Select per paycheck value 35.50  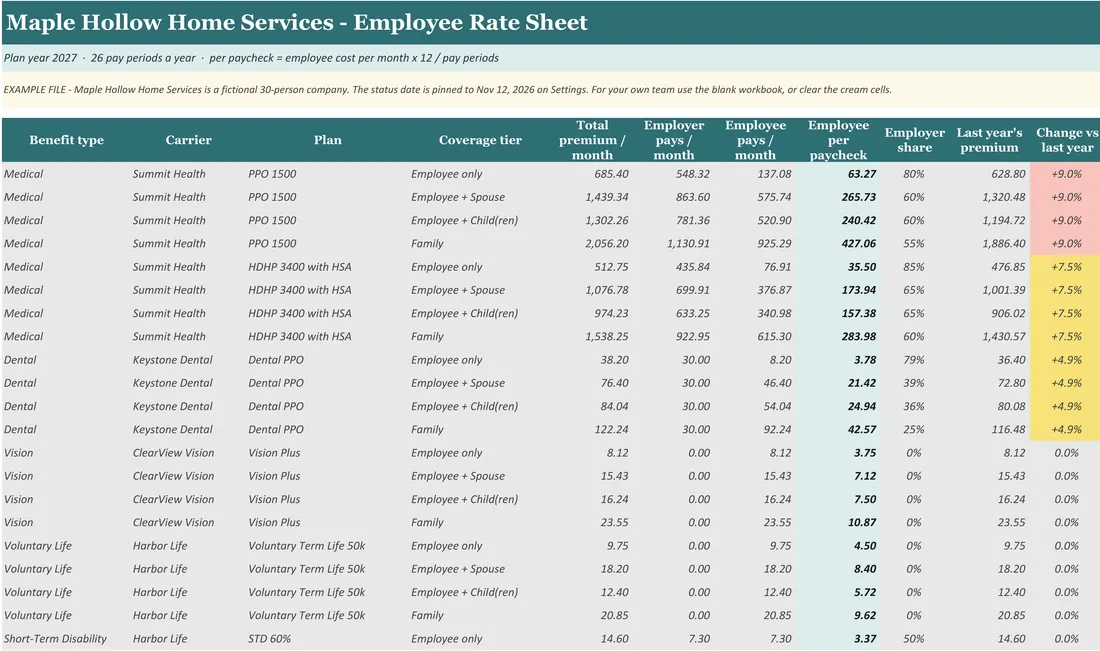click(861, 267)
